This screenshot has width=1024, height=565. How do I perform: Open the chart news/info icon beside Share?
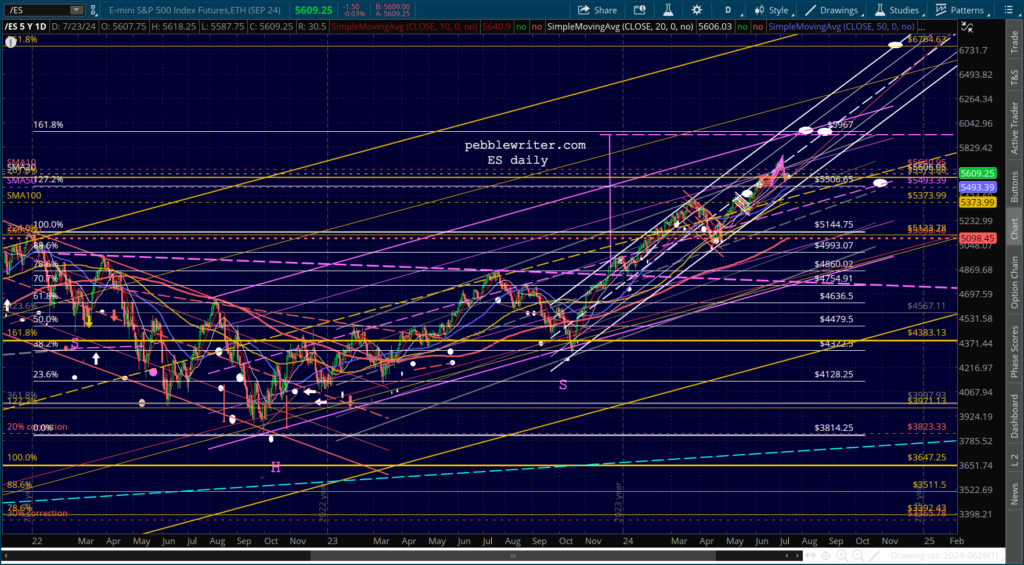pyautogui.click(x=639, y=10)
